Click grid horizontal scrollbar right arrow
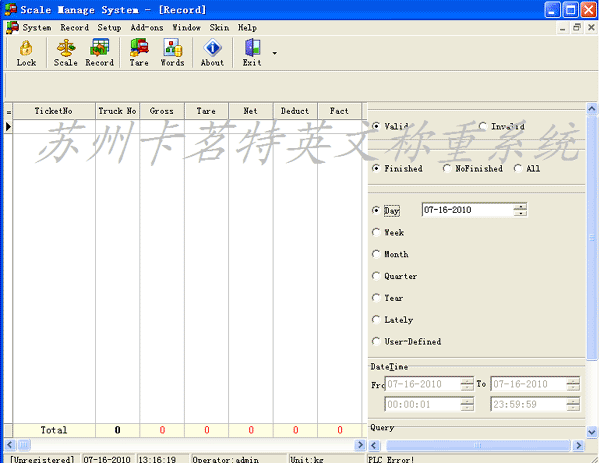The width and height of the screenshot is (600, 463). (360, 445)
